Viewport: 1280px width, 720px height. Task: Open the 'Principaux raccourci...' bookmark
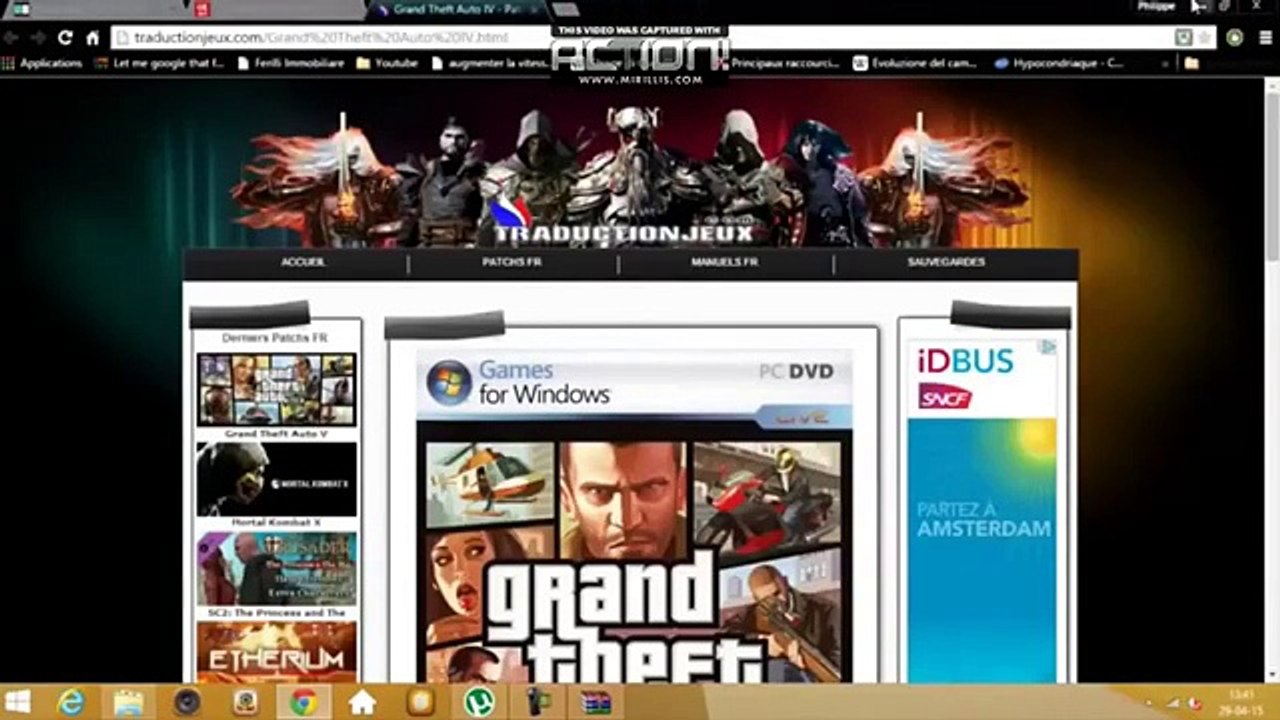tap(776, 63)
